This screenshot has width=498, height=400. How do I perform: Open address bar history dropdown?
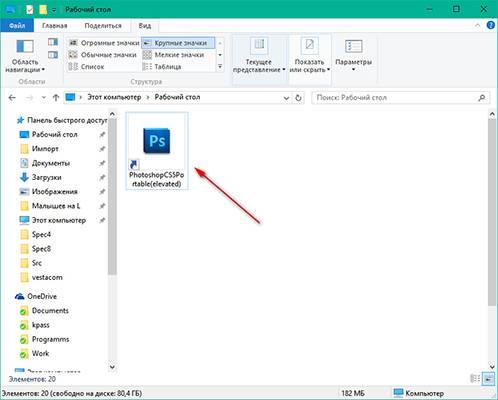[286, 98]
